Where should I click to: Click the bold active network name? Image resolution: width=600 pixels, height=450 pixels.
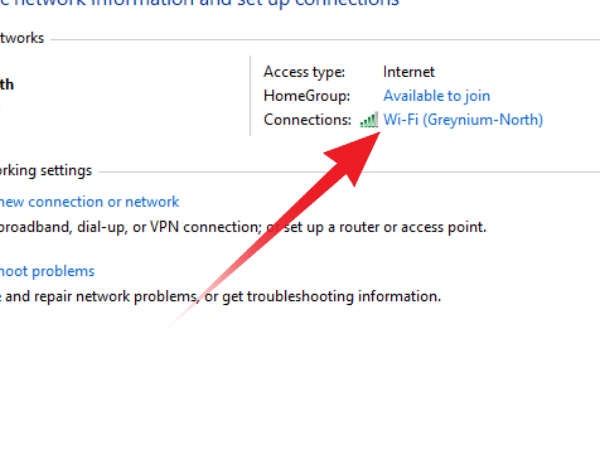tap(8, 84)
